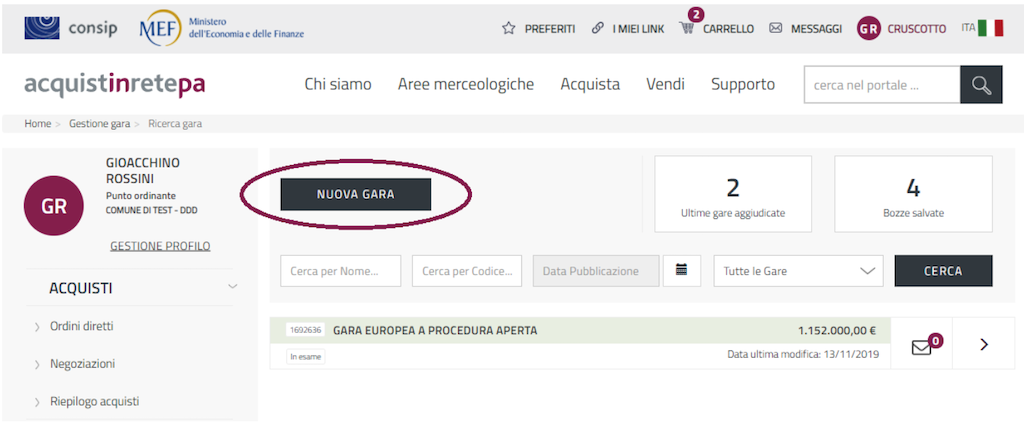This screenshot has height=432, width=1024.
Task: Click the Consip logo
Action: (x=71, y=28)
